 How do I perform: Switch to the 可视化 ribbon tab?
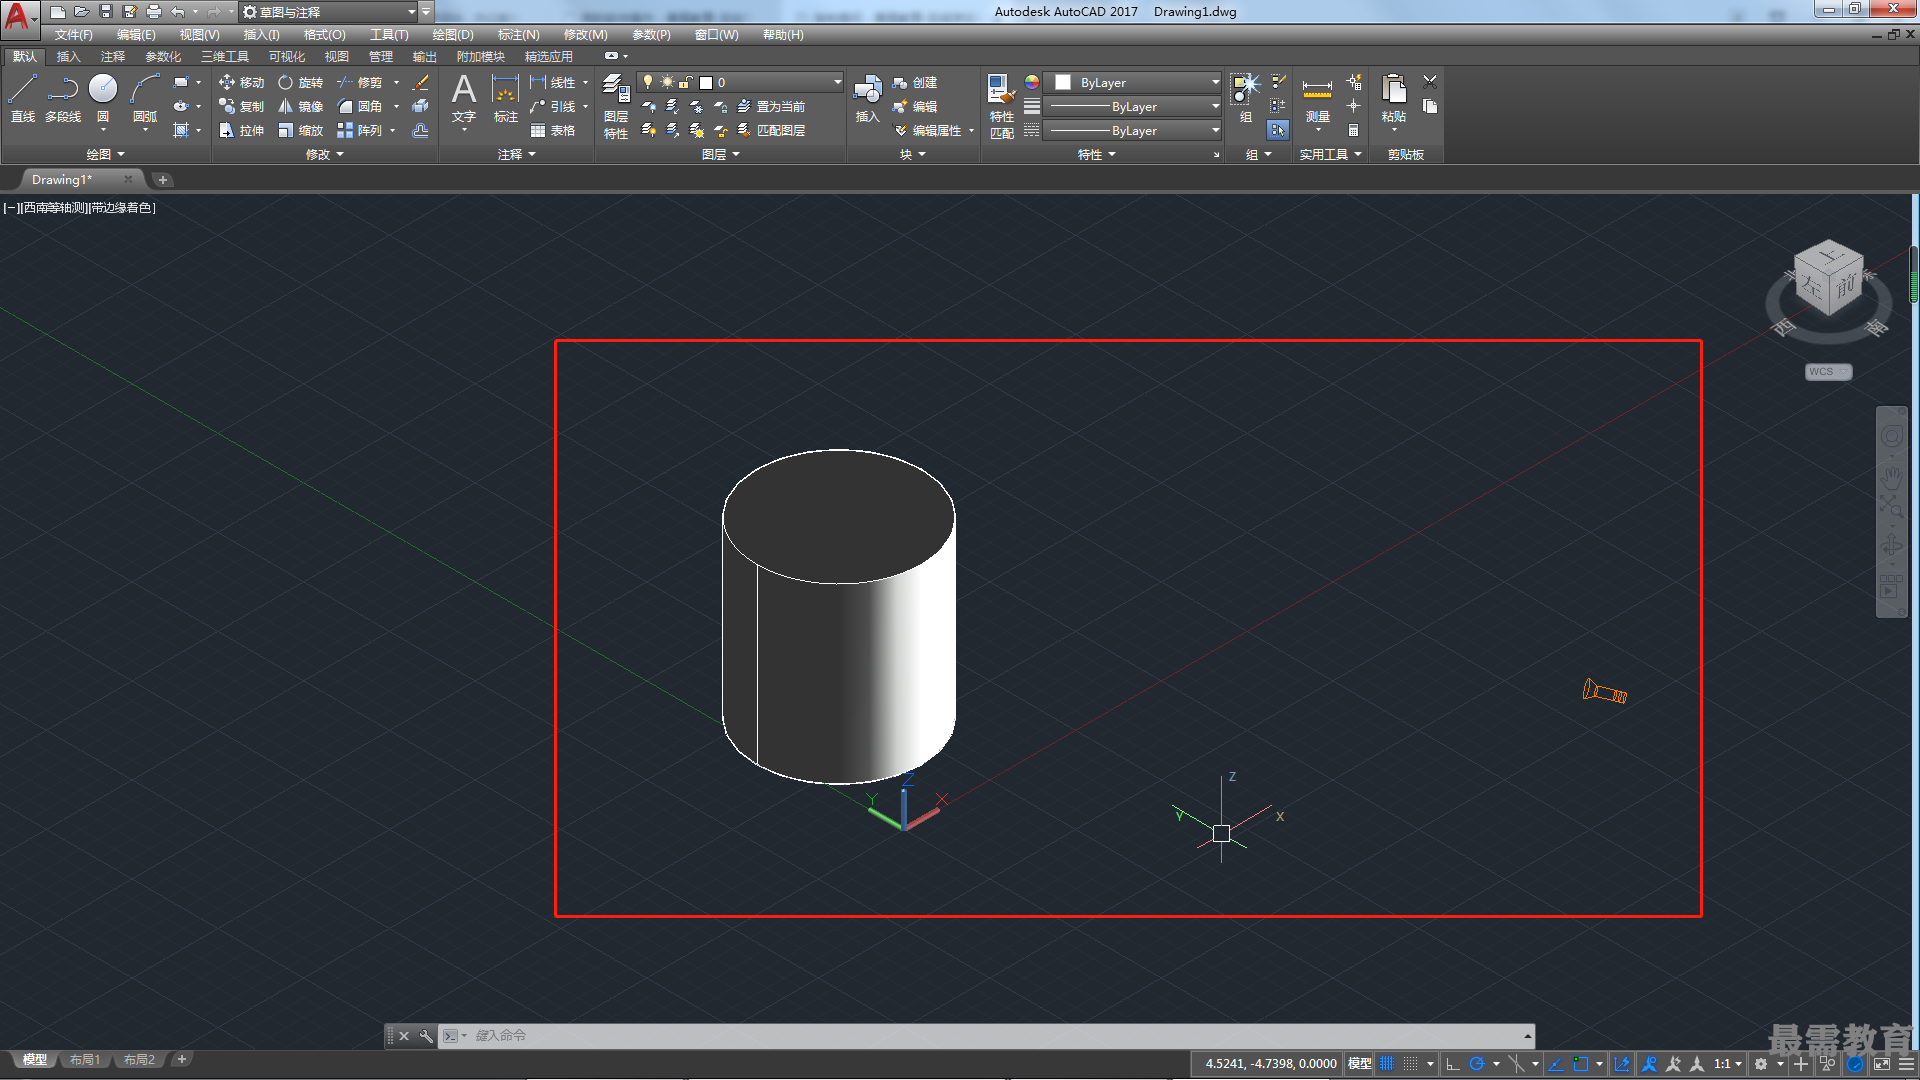pyautogui.click(x=286, y=57)
